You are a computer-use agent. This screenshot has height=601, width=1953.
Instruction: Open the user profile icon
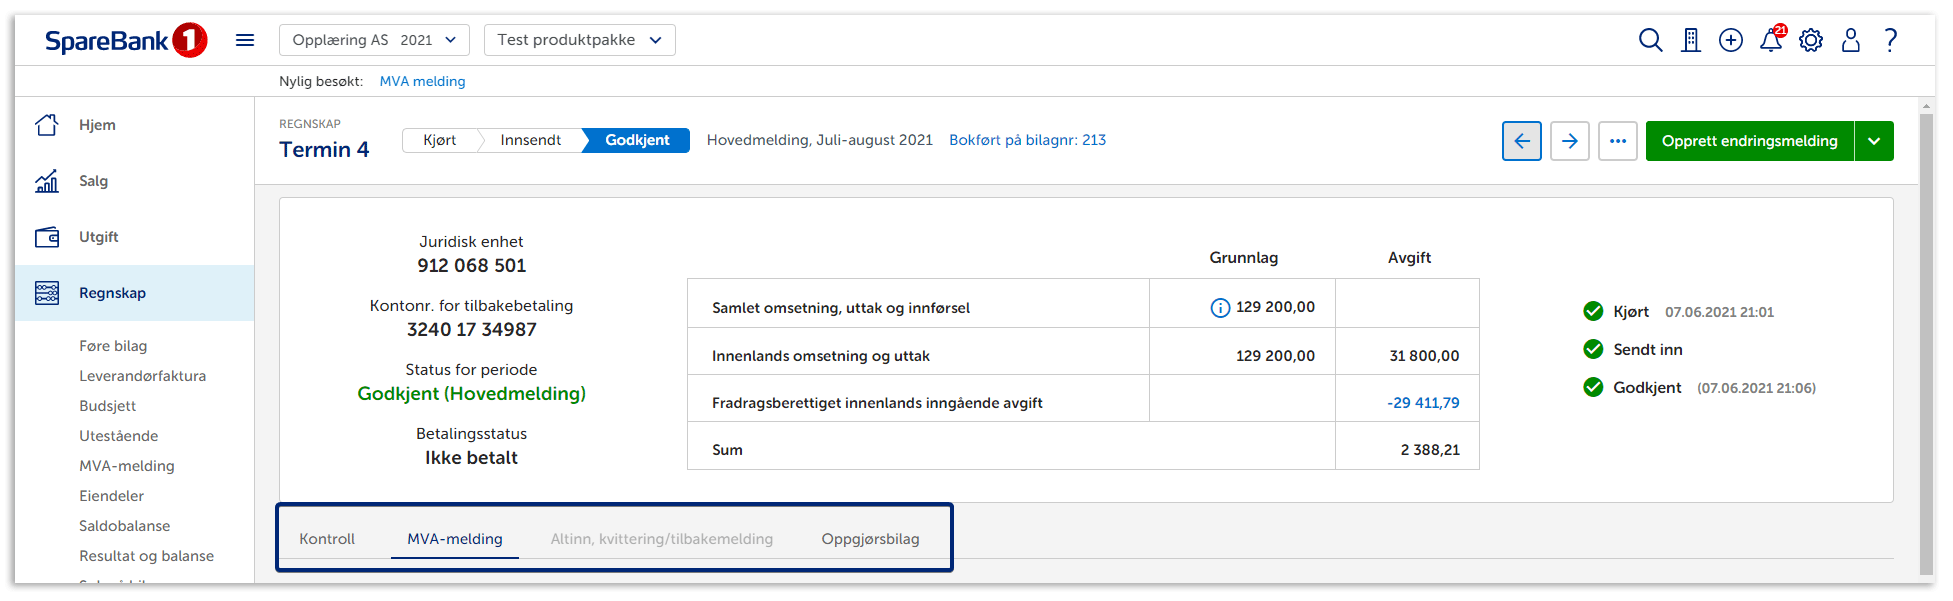coord(1851,40)
